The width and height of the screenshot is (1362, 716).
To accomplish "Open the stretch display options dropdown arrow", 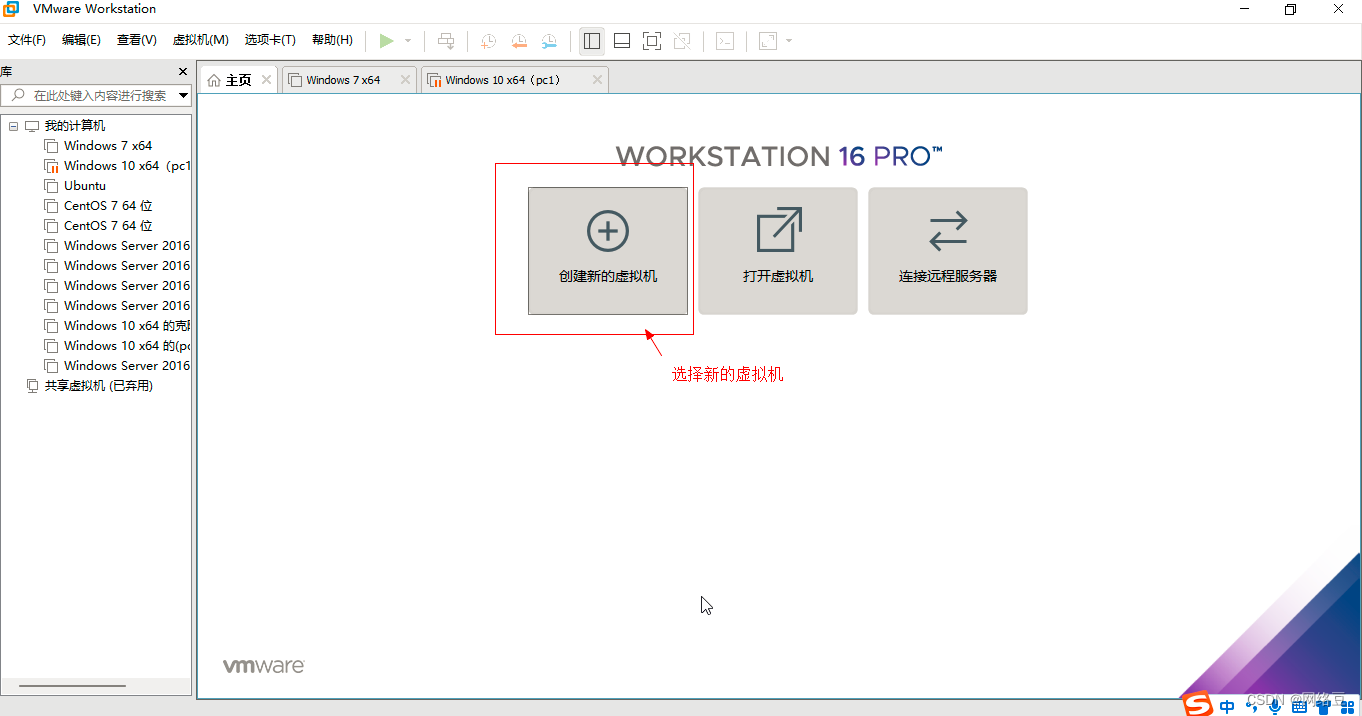I will click(x=789, y=41).
